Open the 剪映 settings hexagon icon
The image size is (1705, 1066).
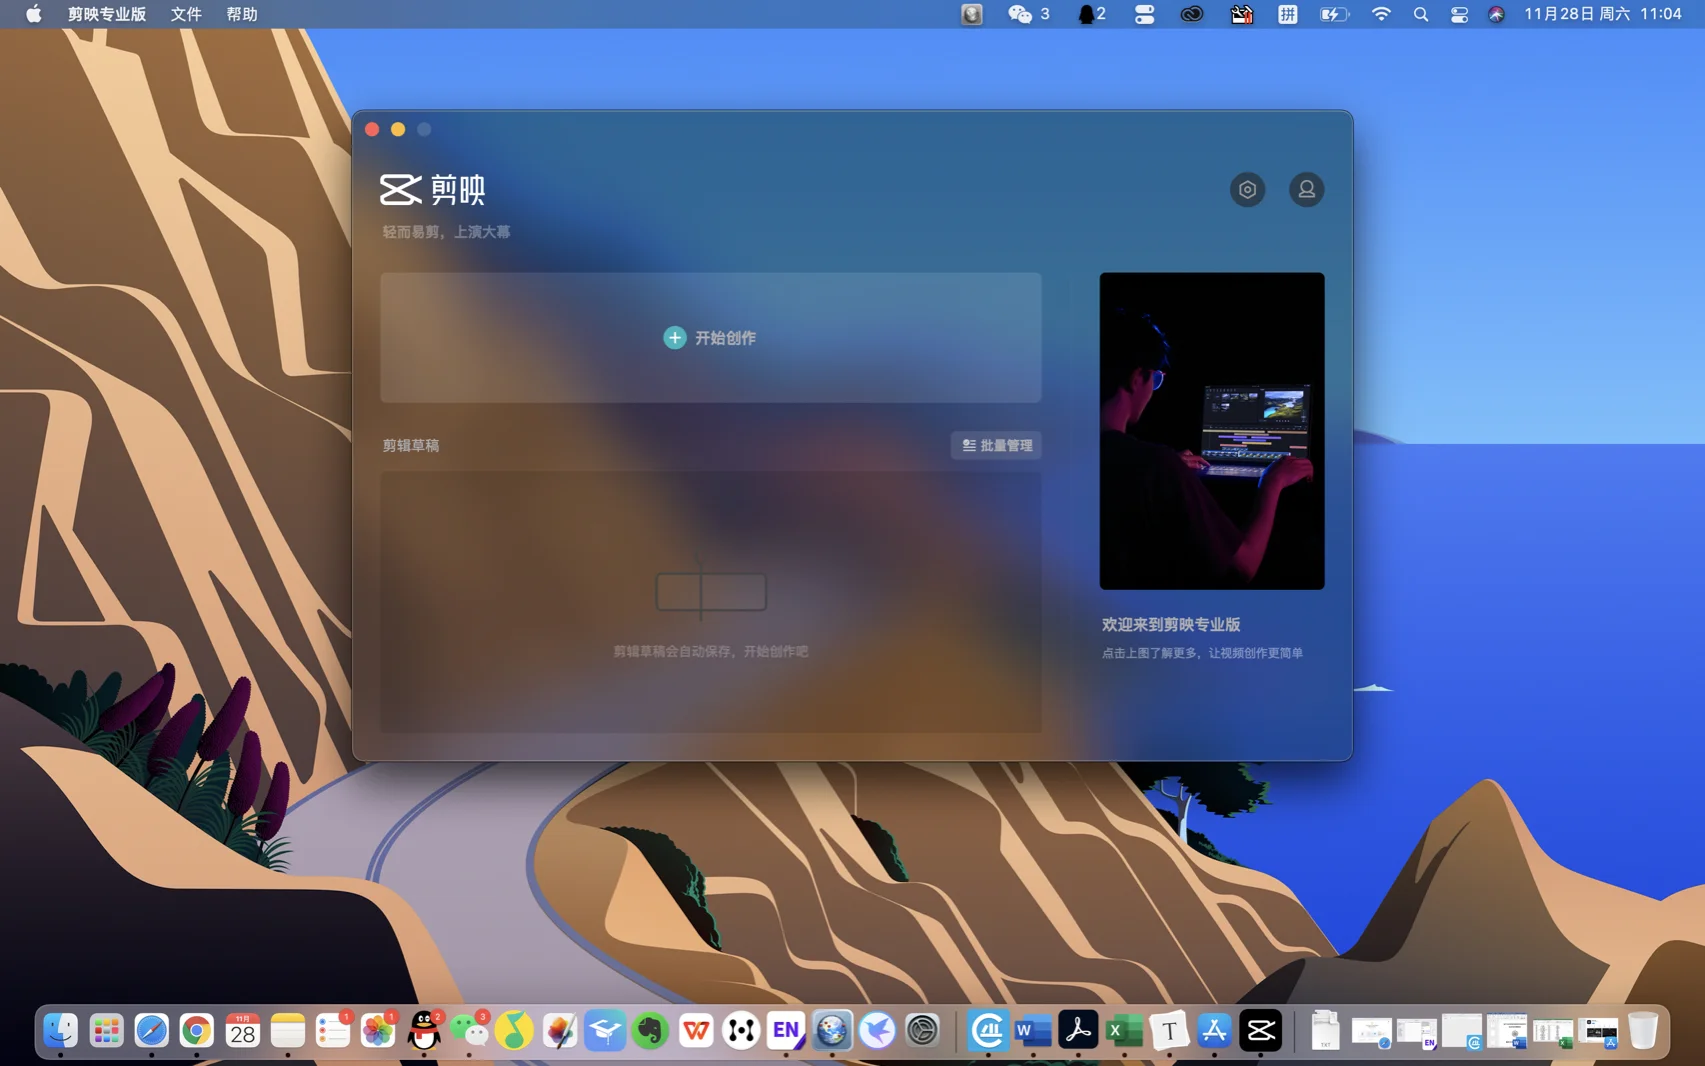tap(1247, 190)
